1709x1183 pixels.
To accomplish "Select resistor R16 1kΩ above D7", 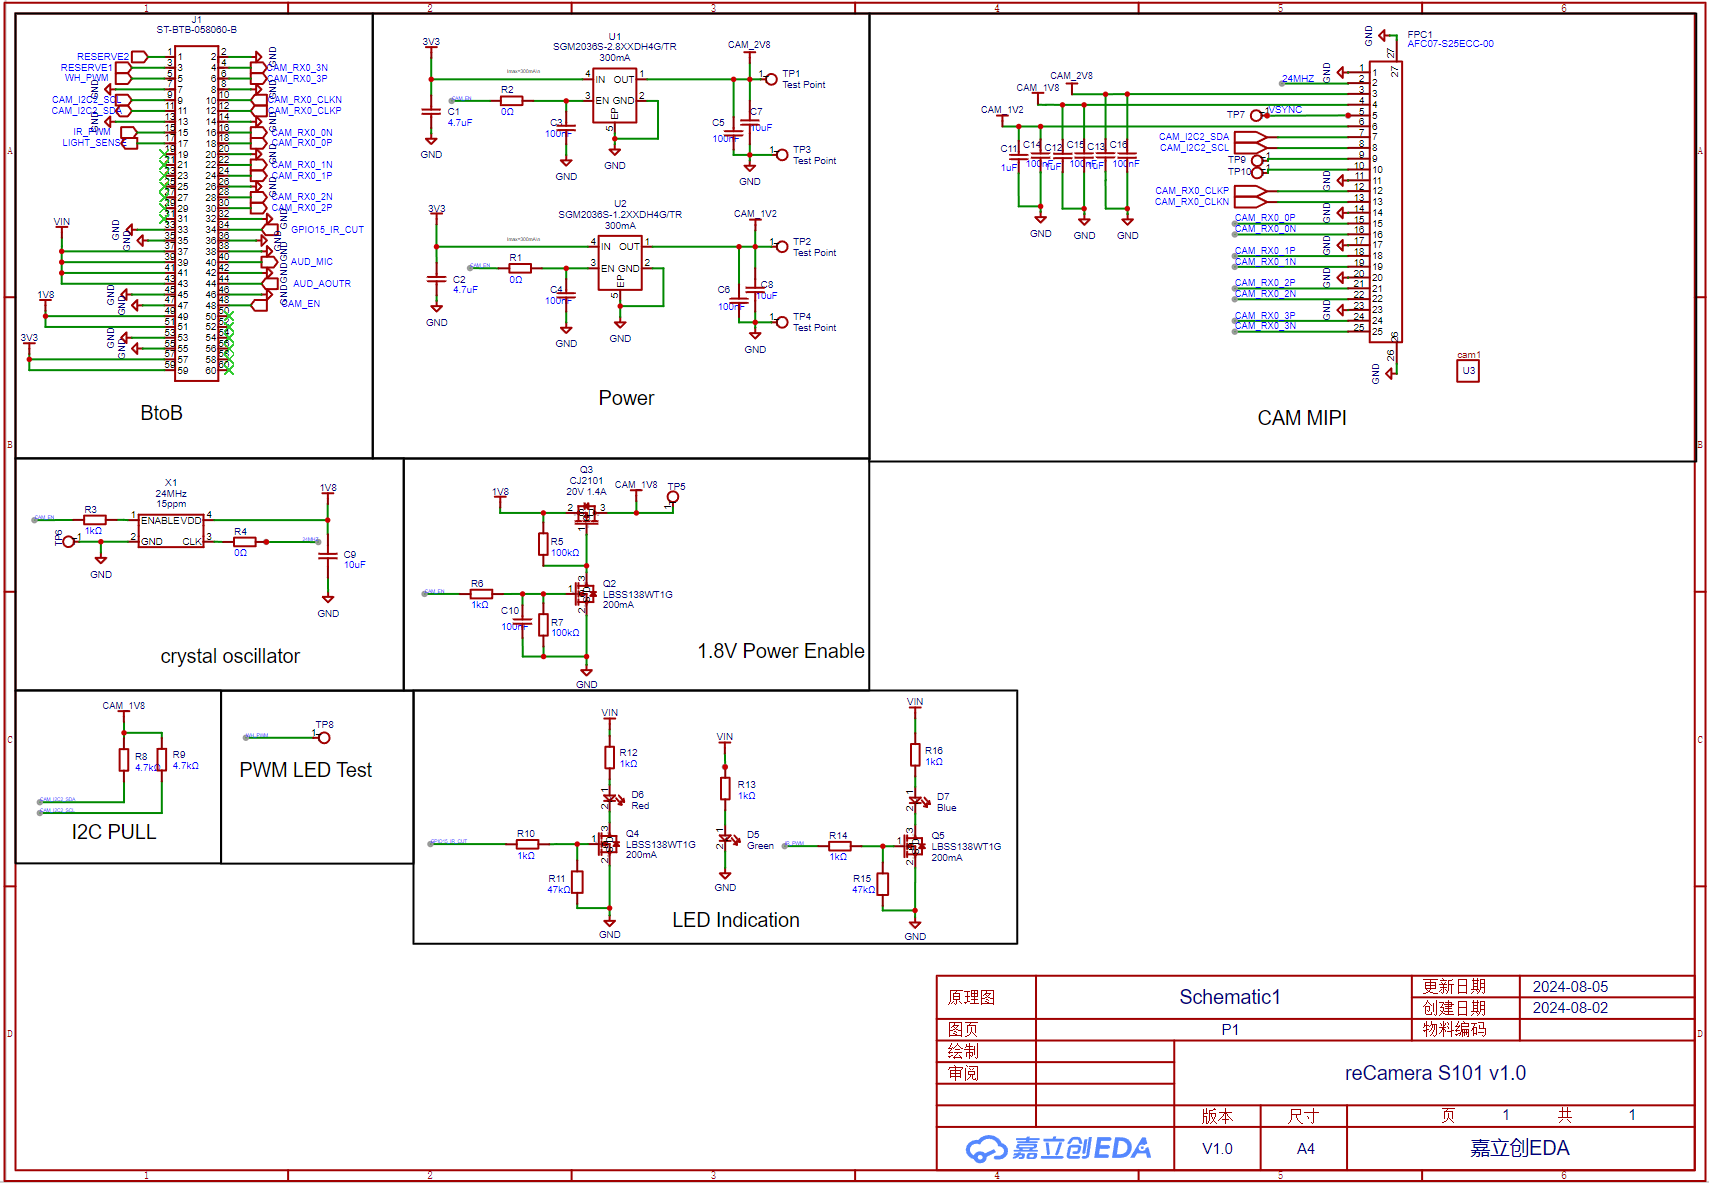I will coord(915,754).
